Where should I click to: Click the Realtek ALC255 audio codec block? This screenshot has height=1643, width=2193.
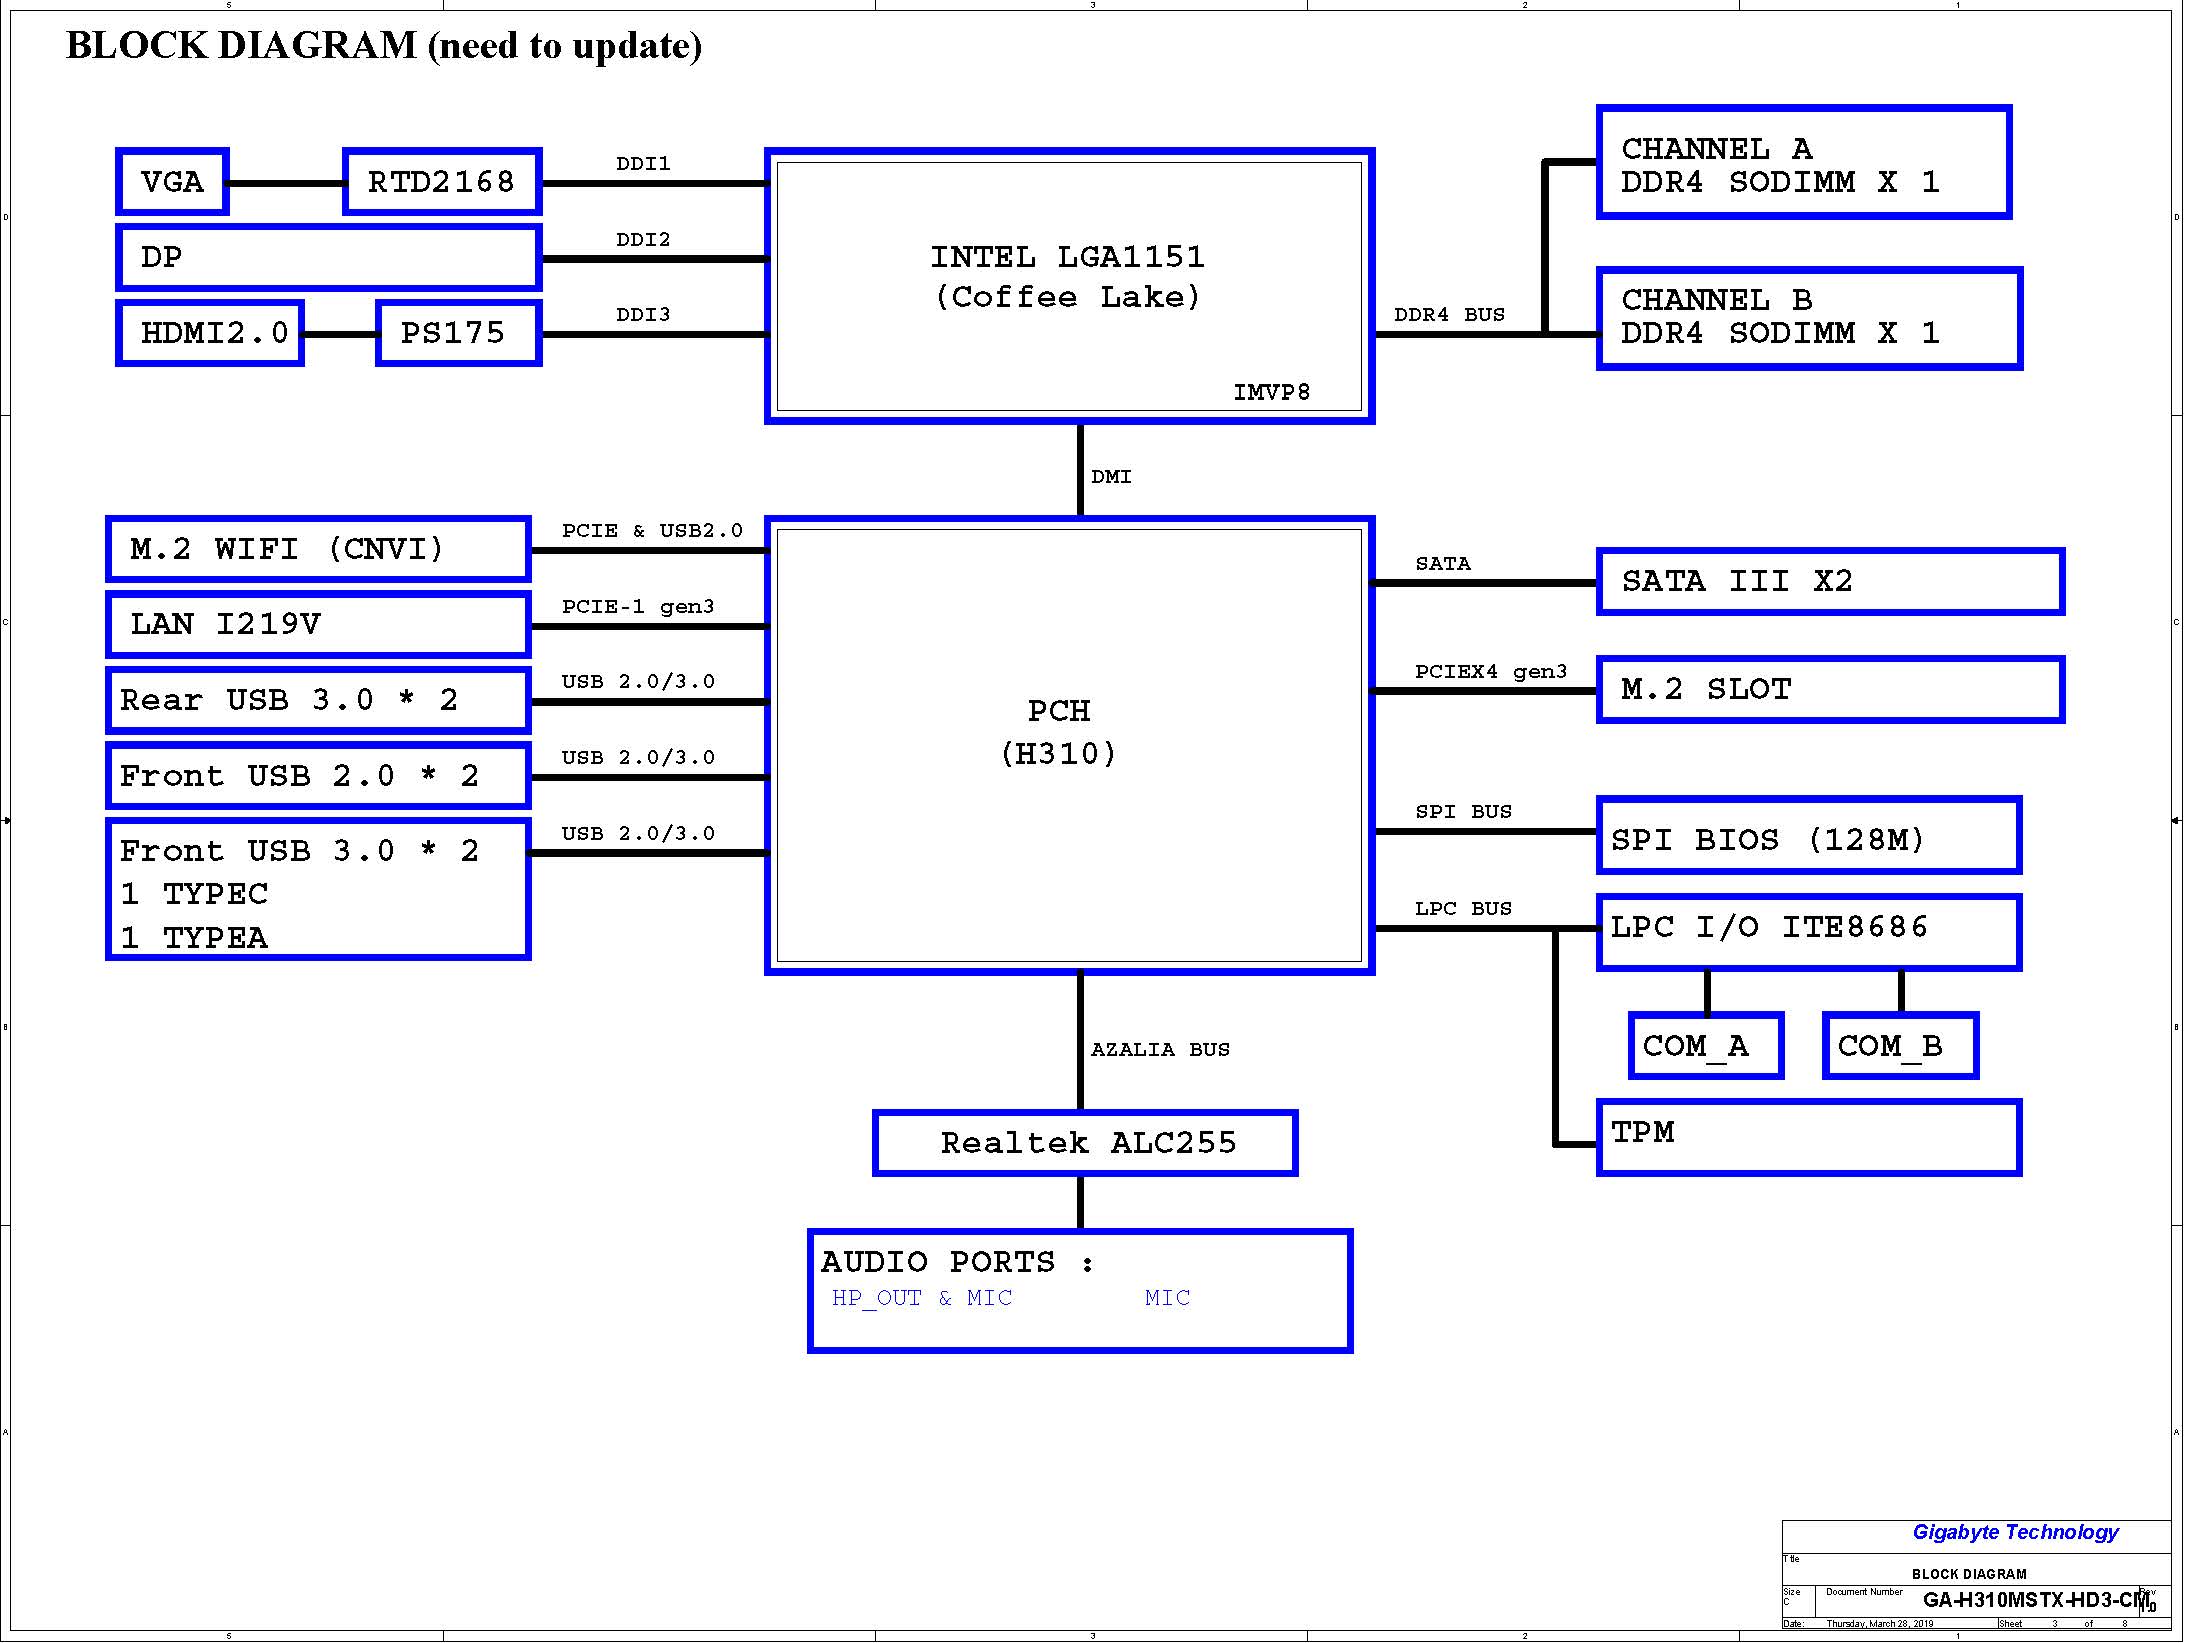pos(1085,1143)
